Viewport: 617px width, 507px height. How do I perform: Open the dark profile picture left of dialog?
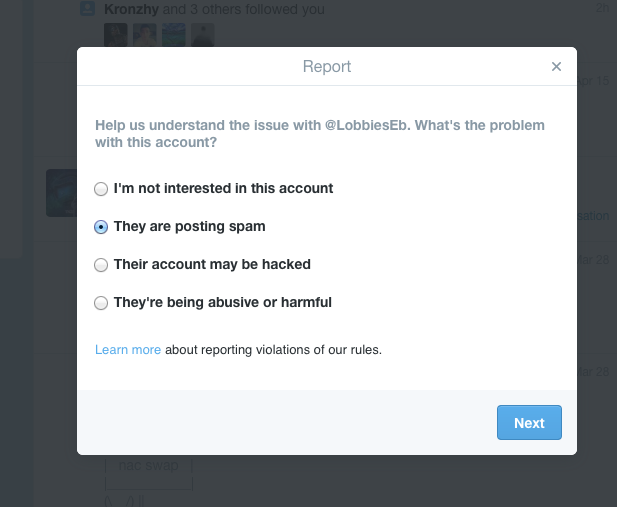point(61,193)
